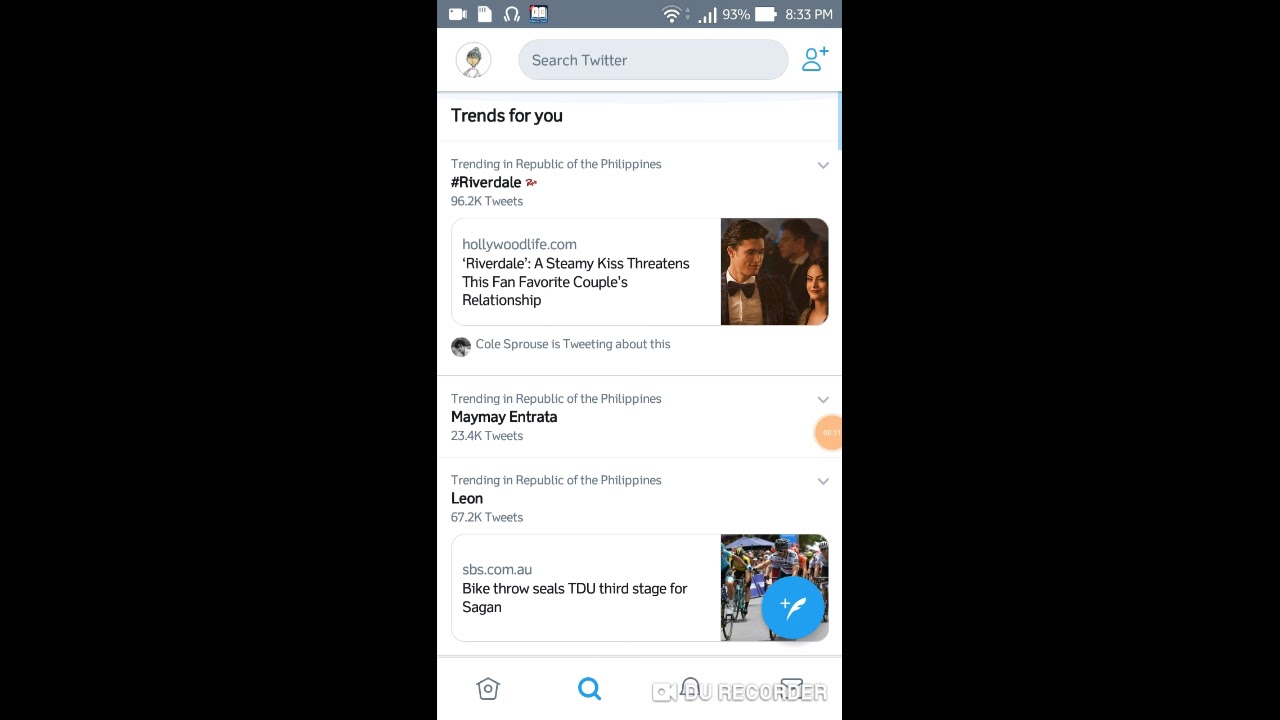This screenshot has width=1280, height=720.
Task: Tap red app notification icon in status bar
Action: (x=539, y=14)
